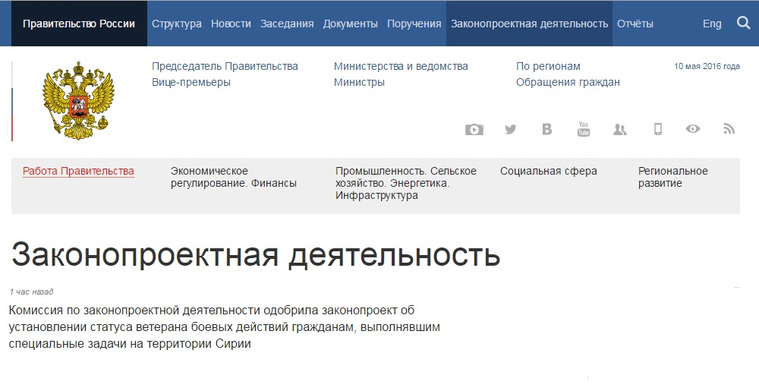Open the По регионам link
The width and height of the screenshot is (759, 391).
coord(548,66)
